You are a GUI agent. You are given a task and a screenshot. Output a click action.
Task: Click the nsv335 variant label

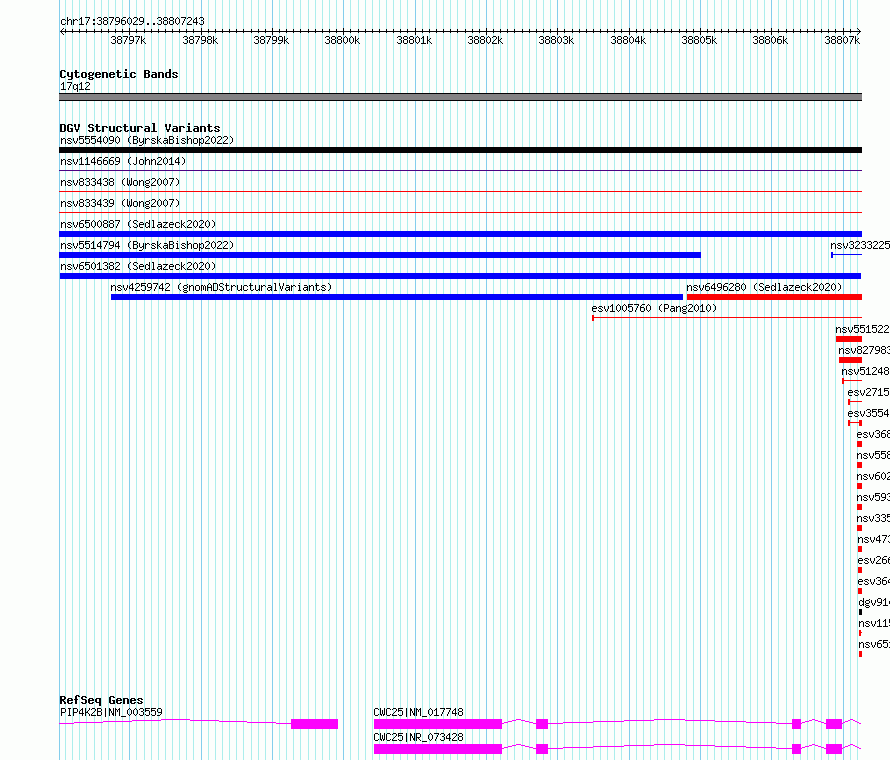click(x=873, y=518)
